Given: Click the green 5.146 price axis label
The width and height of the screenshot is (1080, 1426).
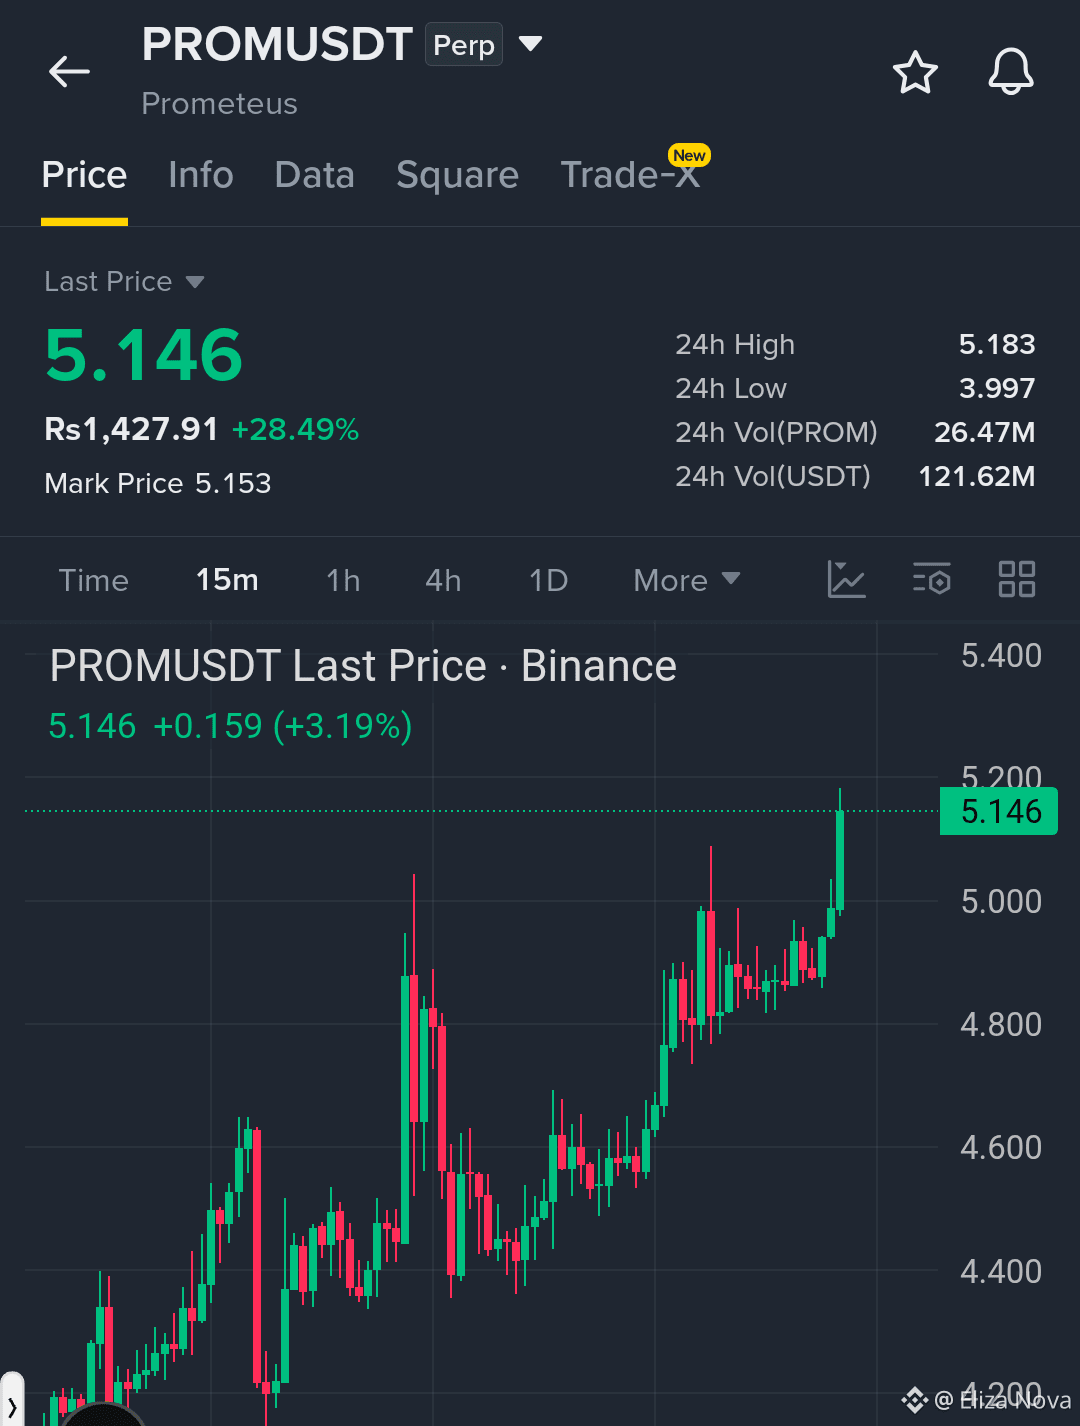Looking at the screenshot, I should tap(999, 811).
